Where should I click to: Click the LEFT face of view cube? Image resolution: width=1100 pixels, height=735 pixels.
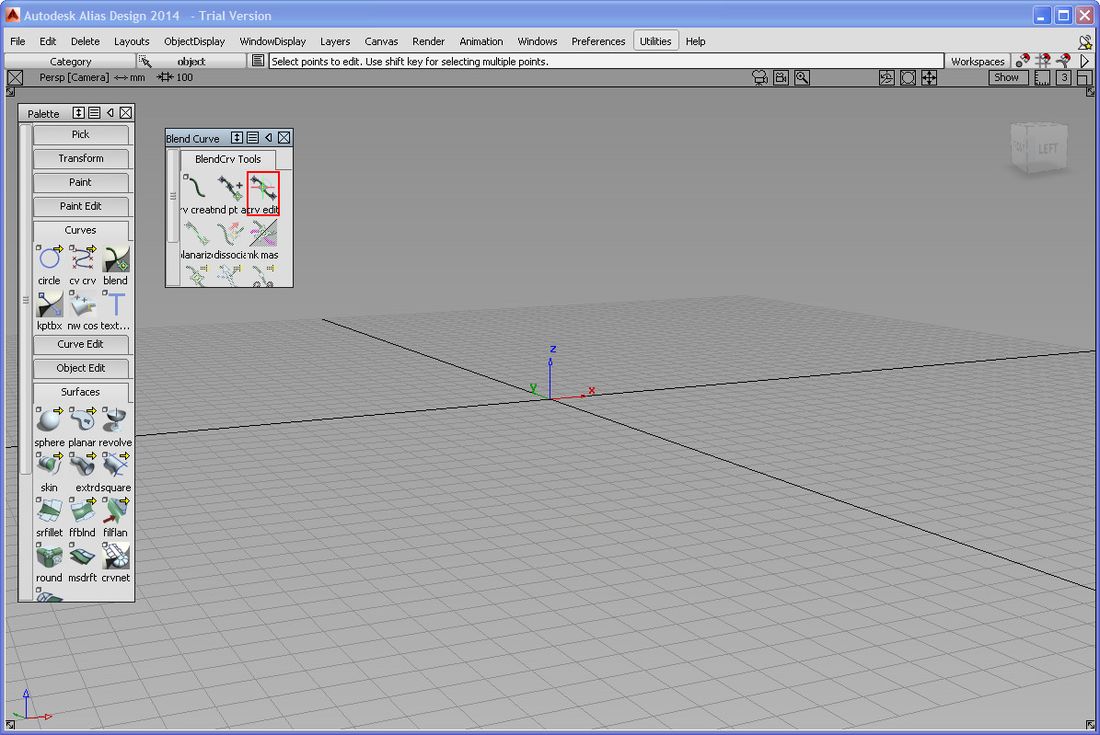click(x=1047, y=149)
